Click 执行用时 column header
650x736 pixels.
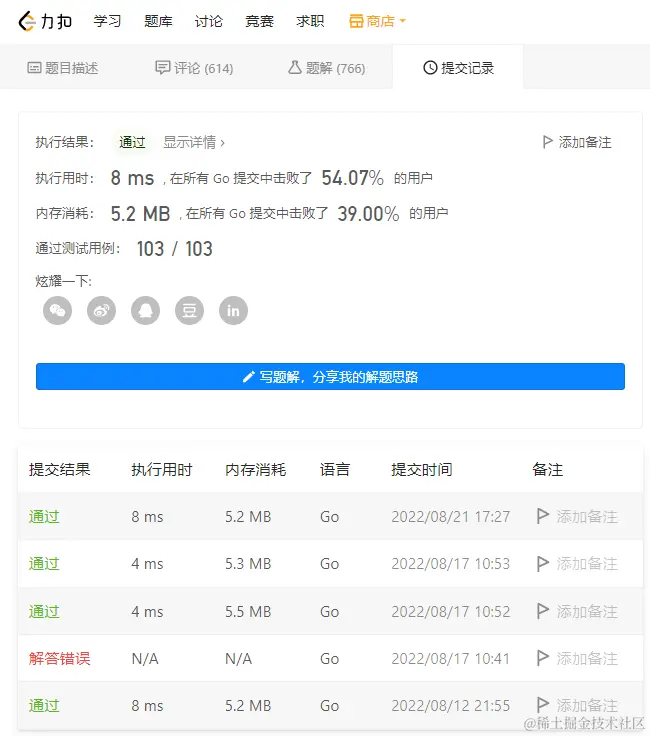point(162,469)
